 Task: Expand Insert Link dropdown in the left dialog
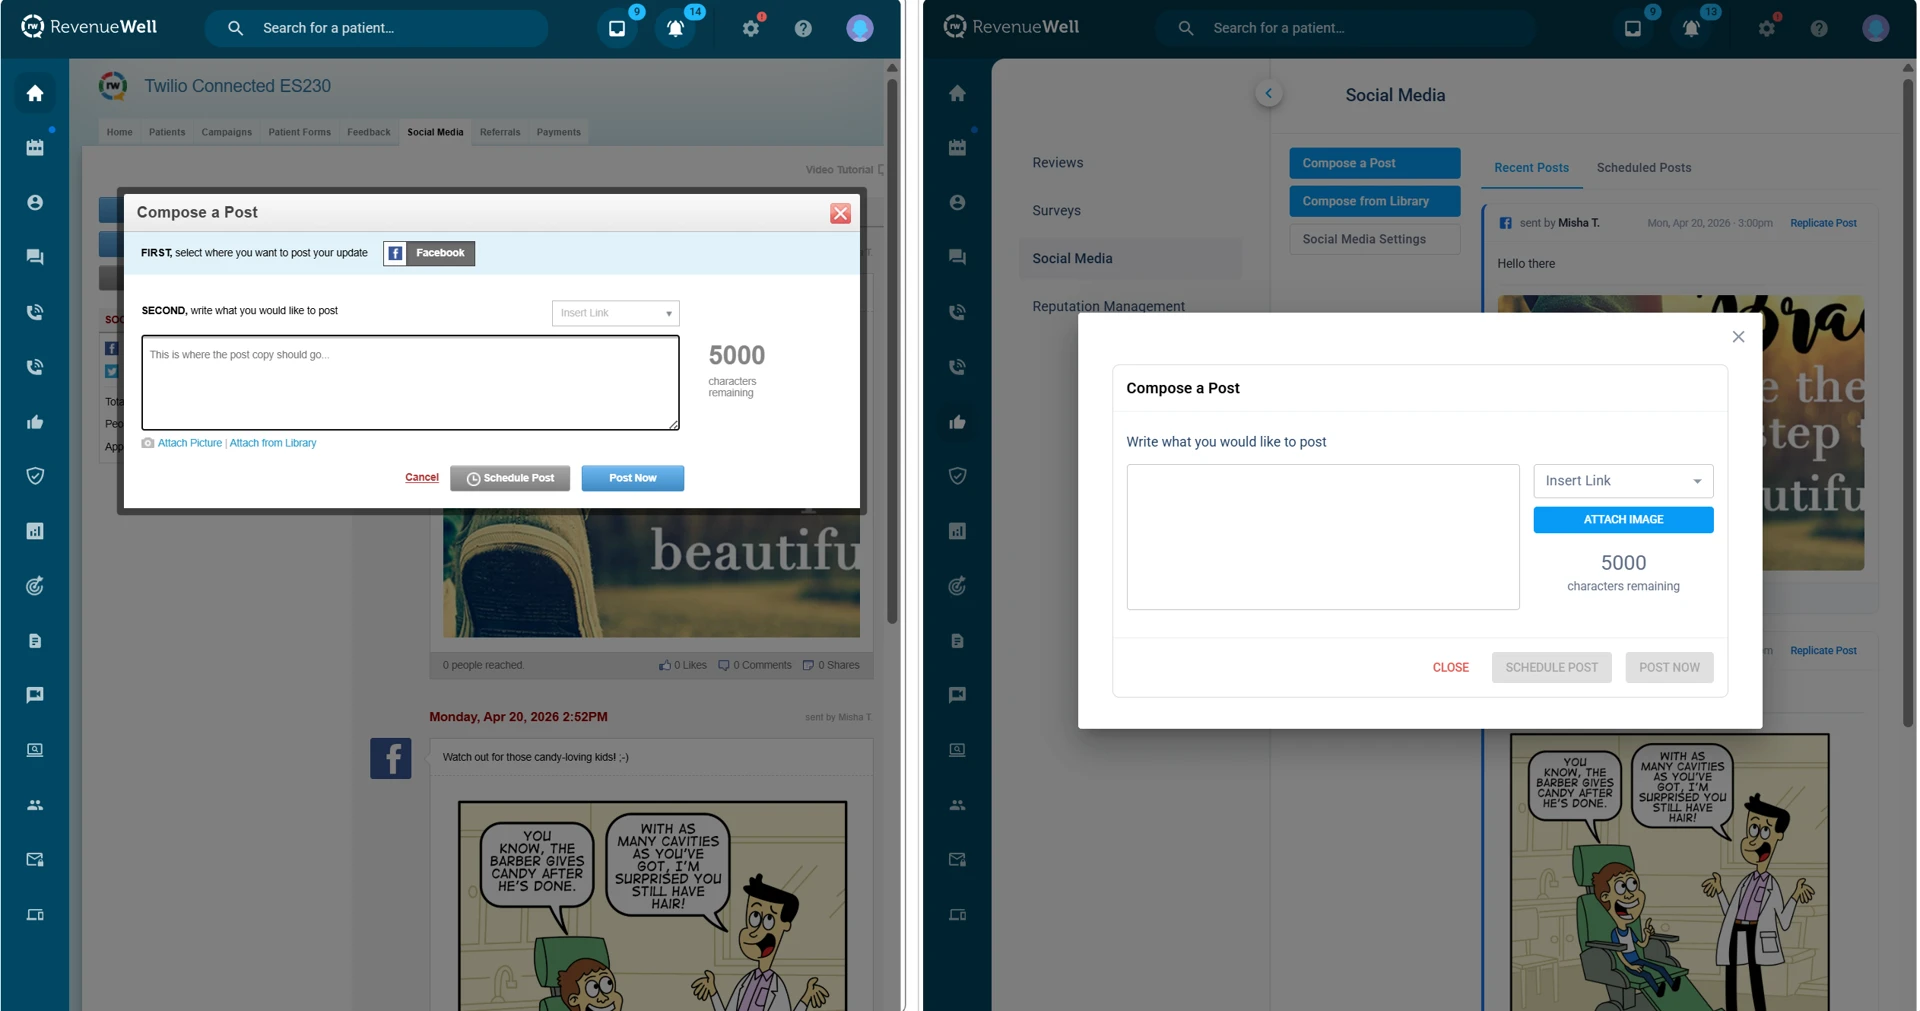[615, 313]
